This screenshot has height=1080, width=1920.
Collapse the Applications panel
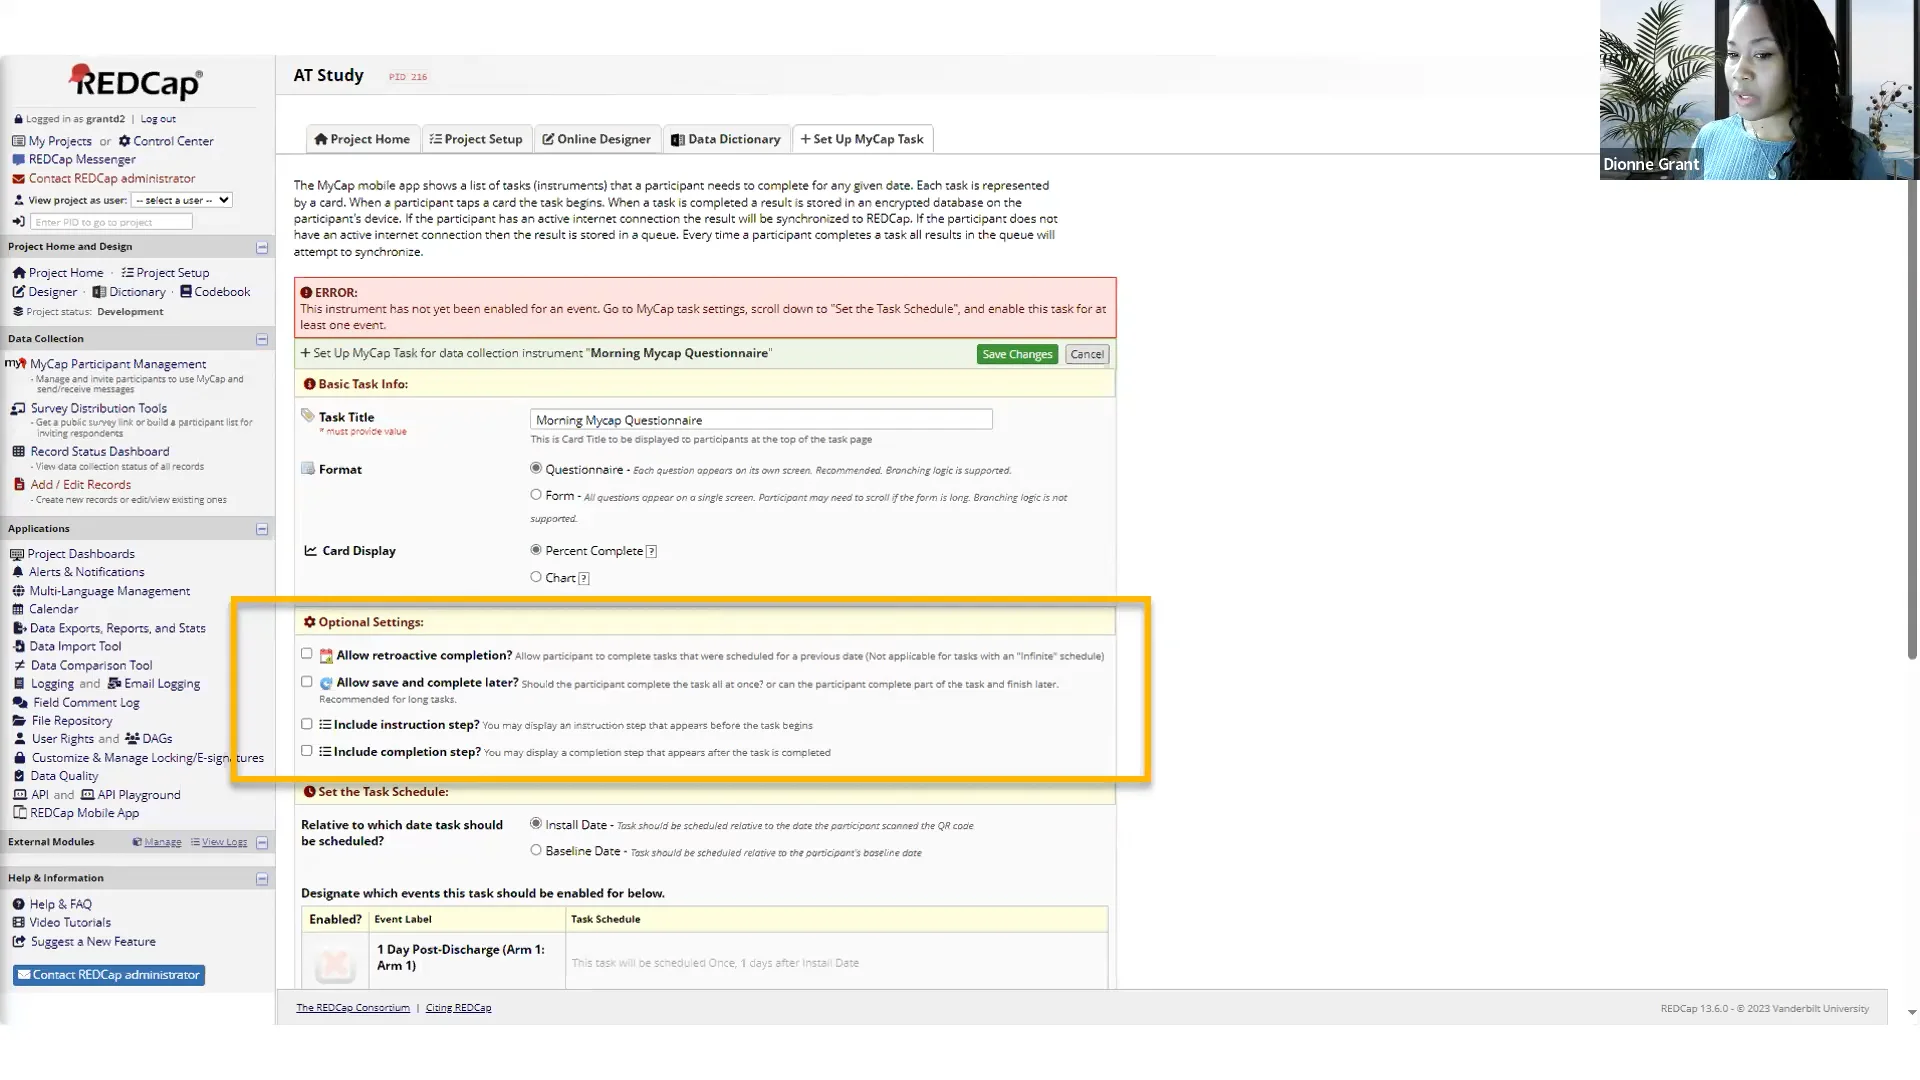[261, 528]
